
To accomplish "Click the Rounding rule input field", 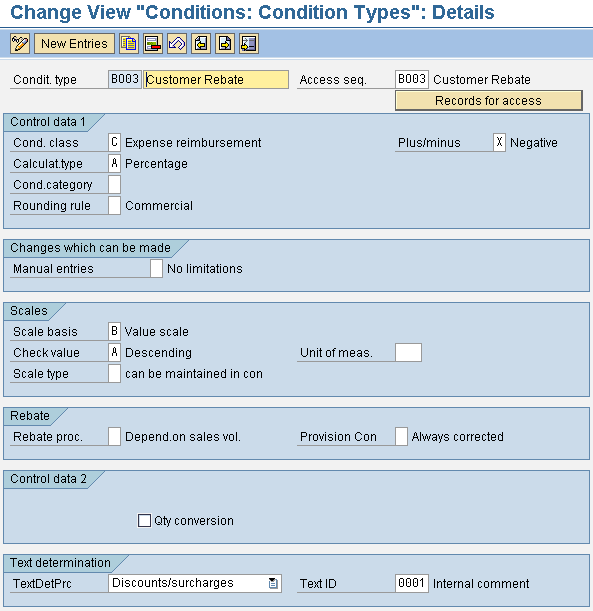I will [x=114, y=205].
